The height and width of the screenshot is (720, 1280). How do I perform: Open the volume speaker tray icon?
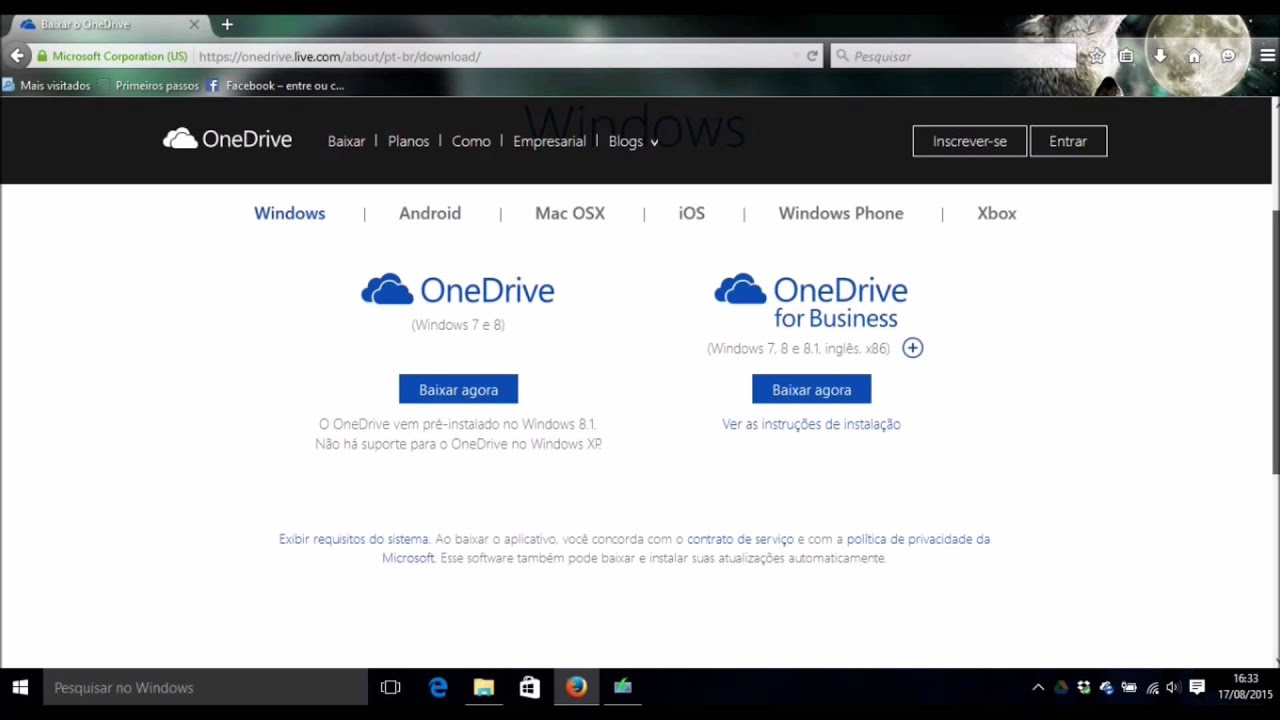coord(1173,688)
